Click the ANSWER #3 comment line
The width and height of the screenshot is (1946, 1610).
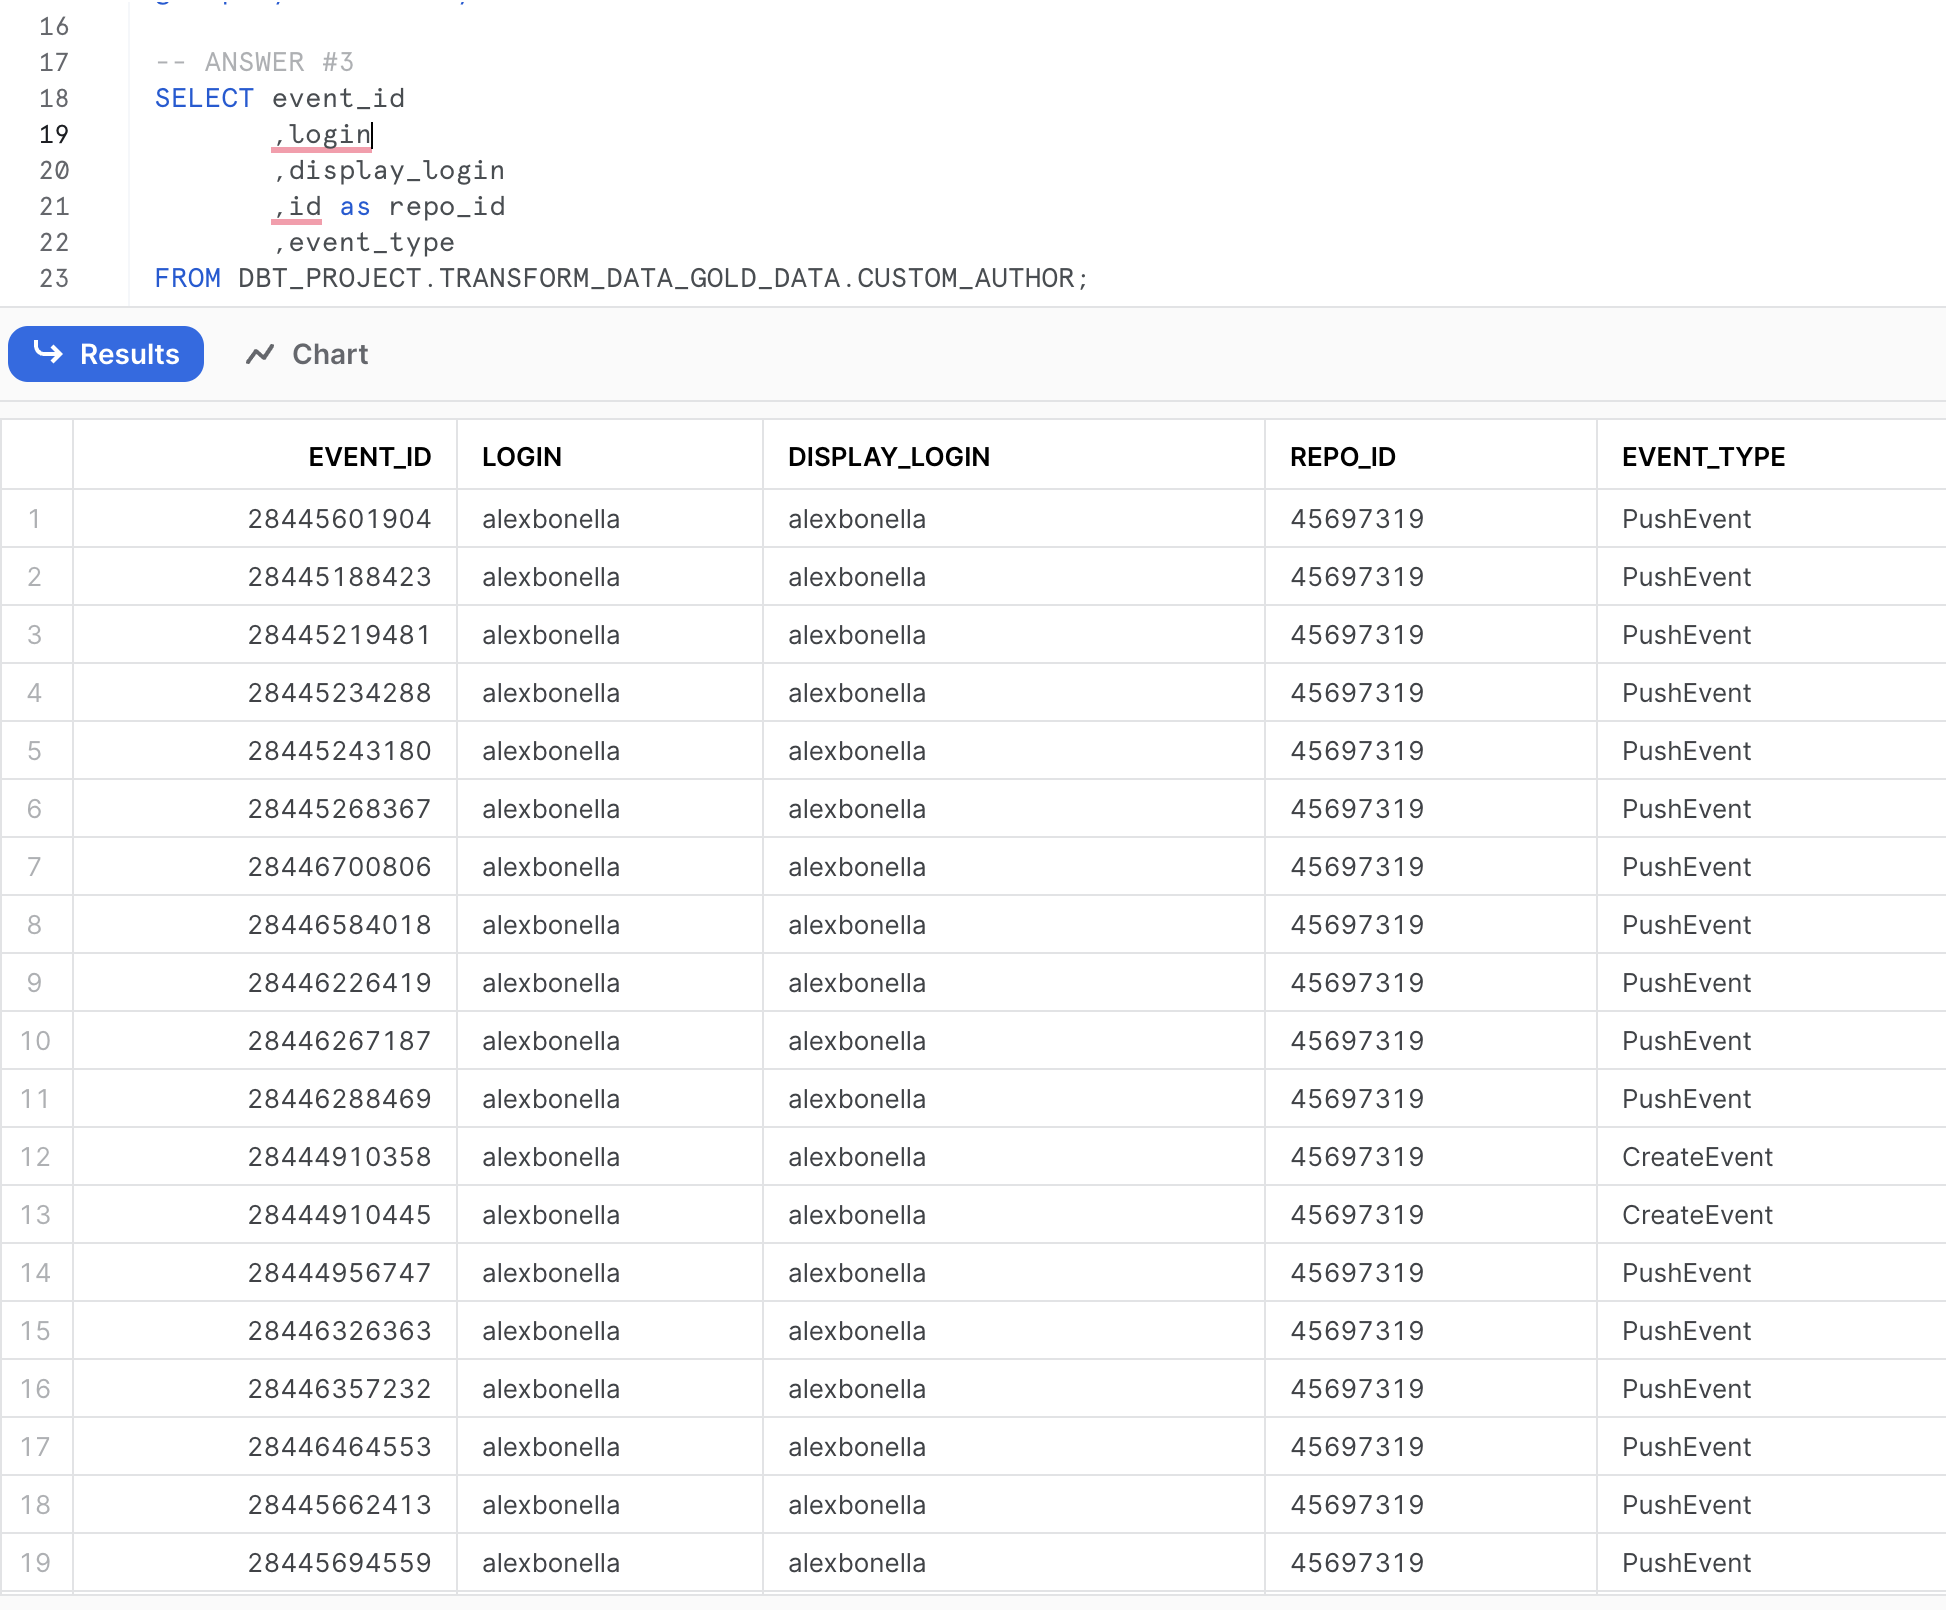(x=255, y=62)
